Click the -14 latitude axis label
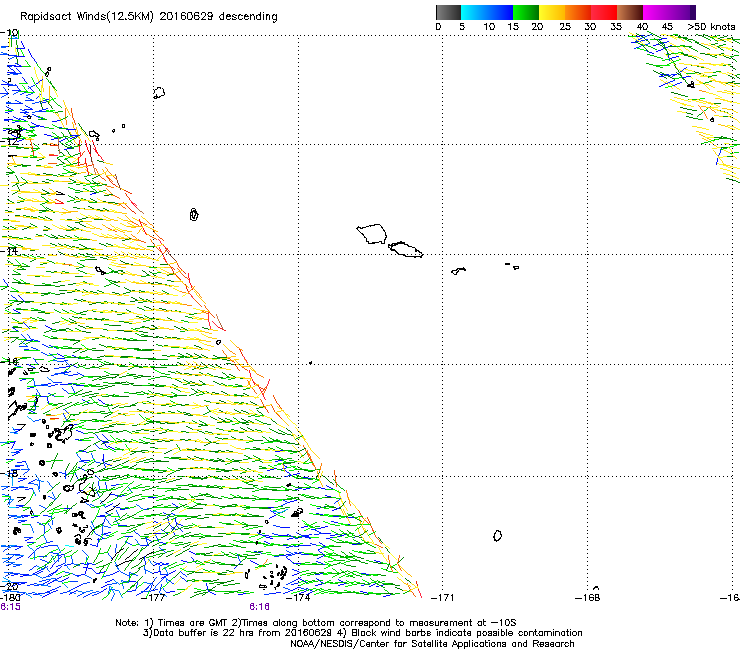 click(x=10, y=251)
